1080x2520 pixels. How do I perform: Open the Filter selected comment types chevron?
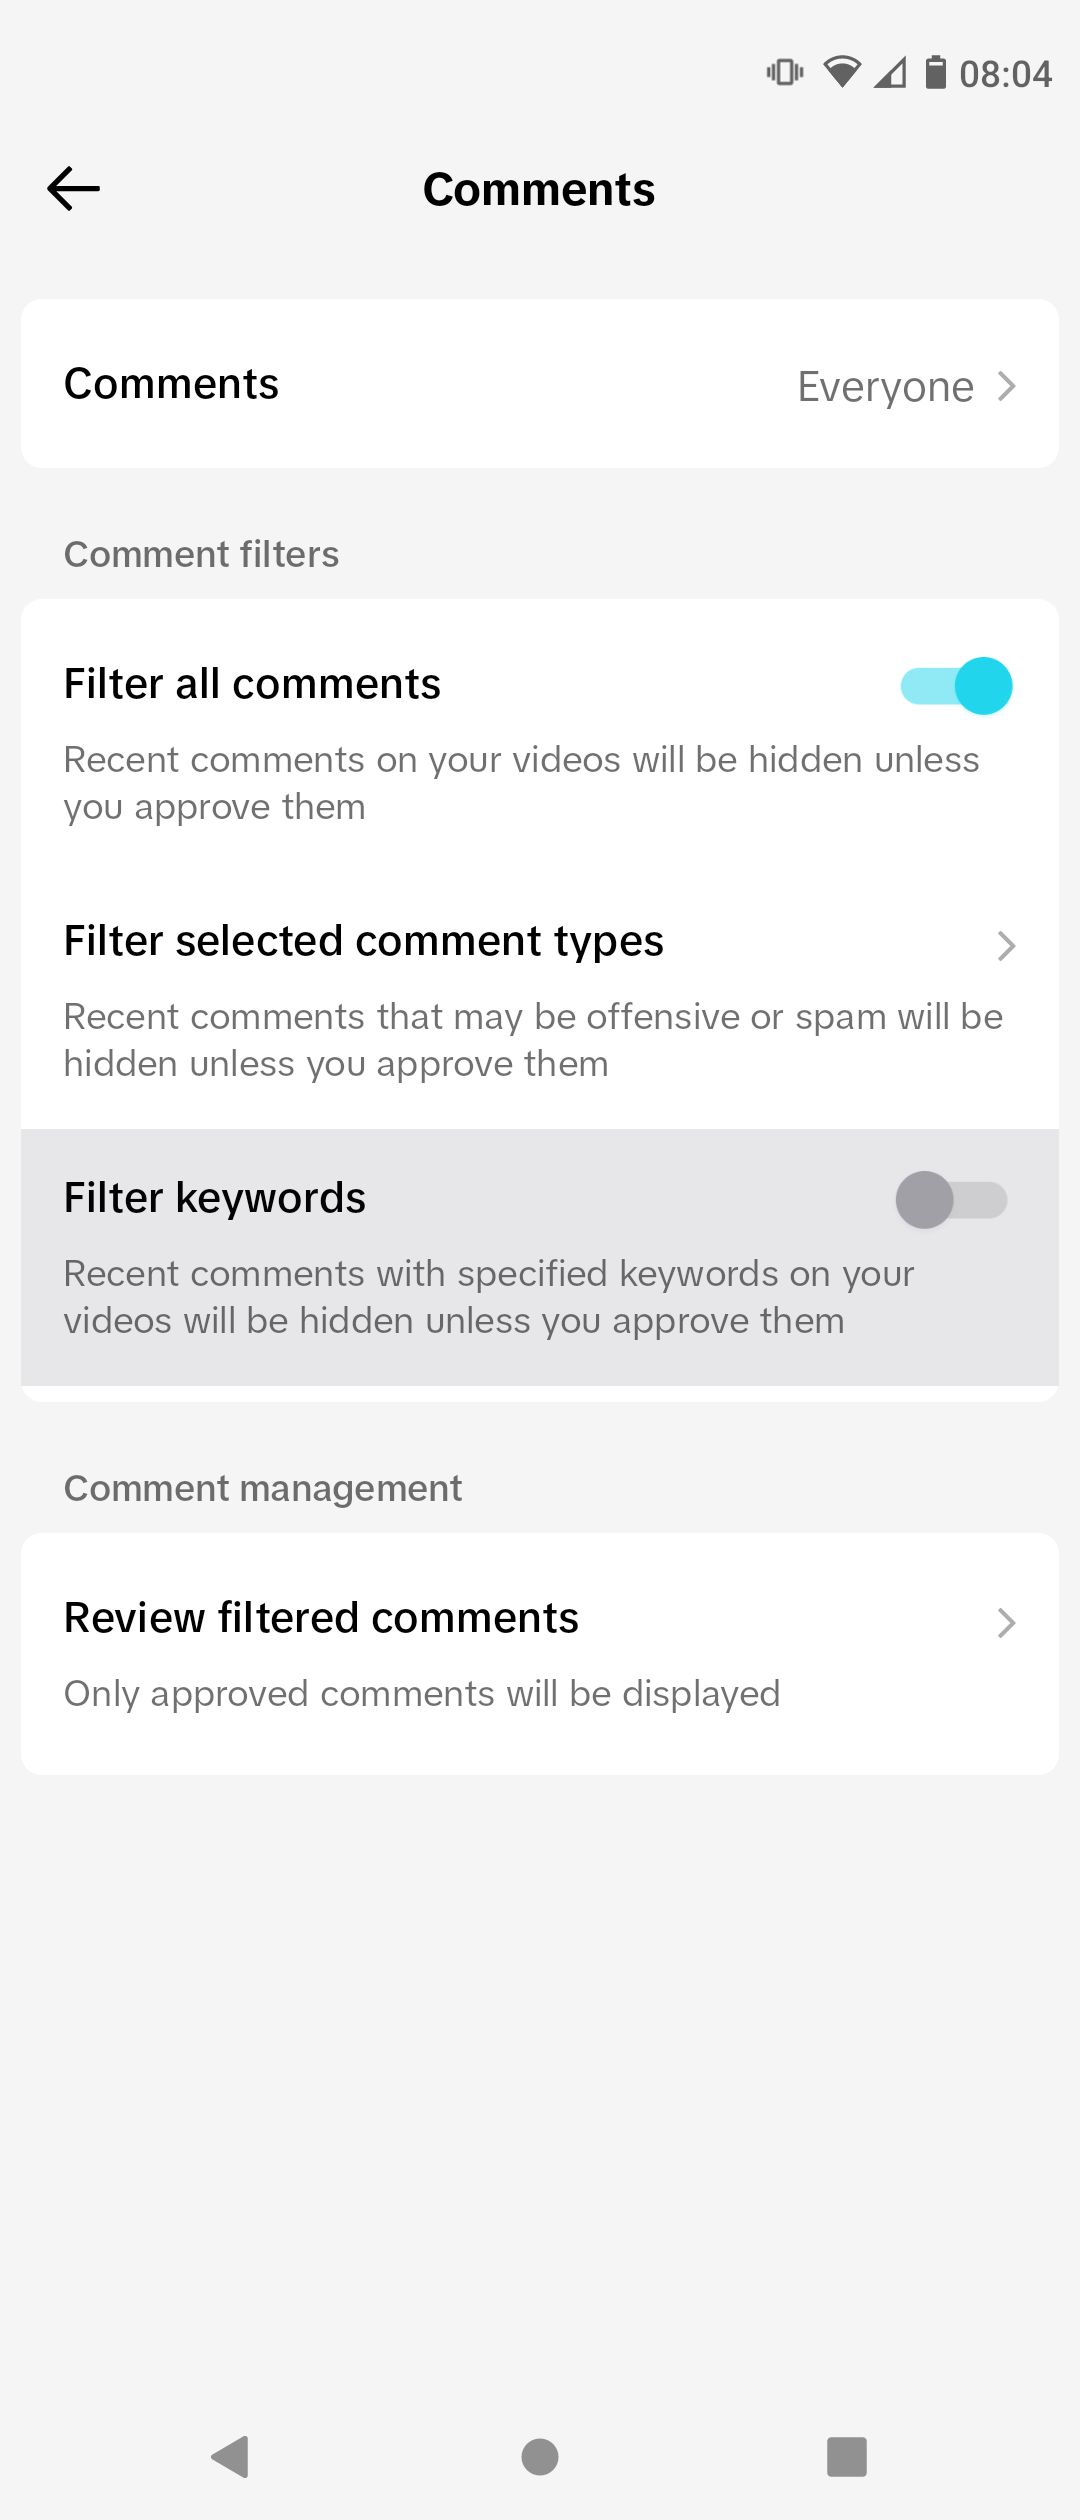coord(1007,946)
